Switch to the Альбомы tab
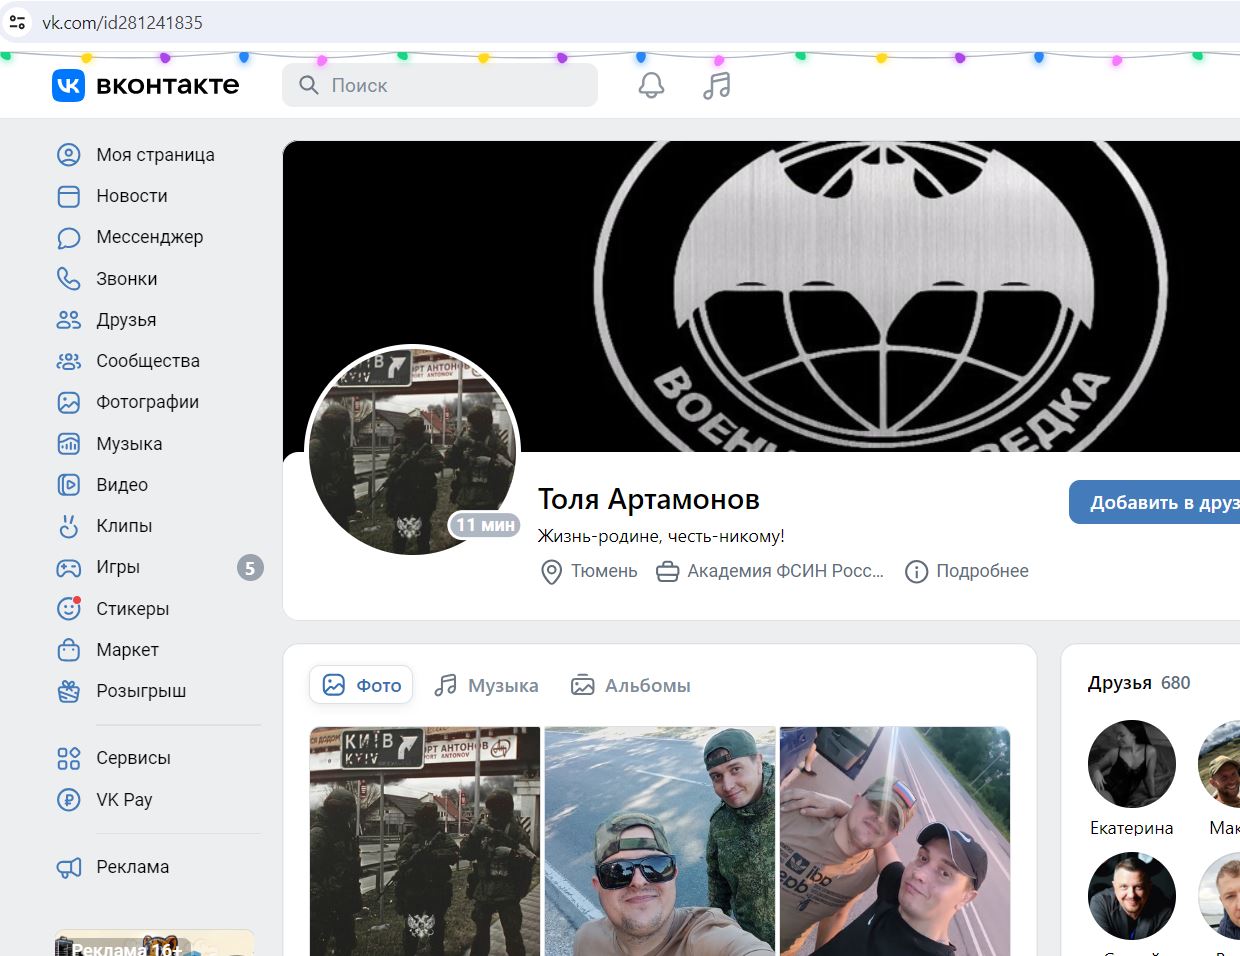1240x956 pixels. [x=630, y=685]
